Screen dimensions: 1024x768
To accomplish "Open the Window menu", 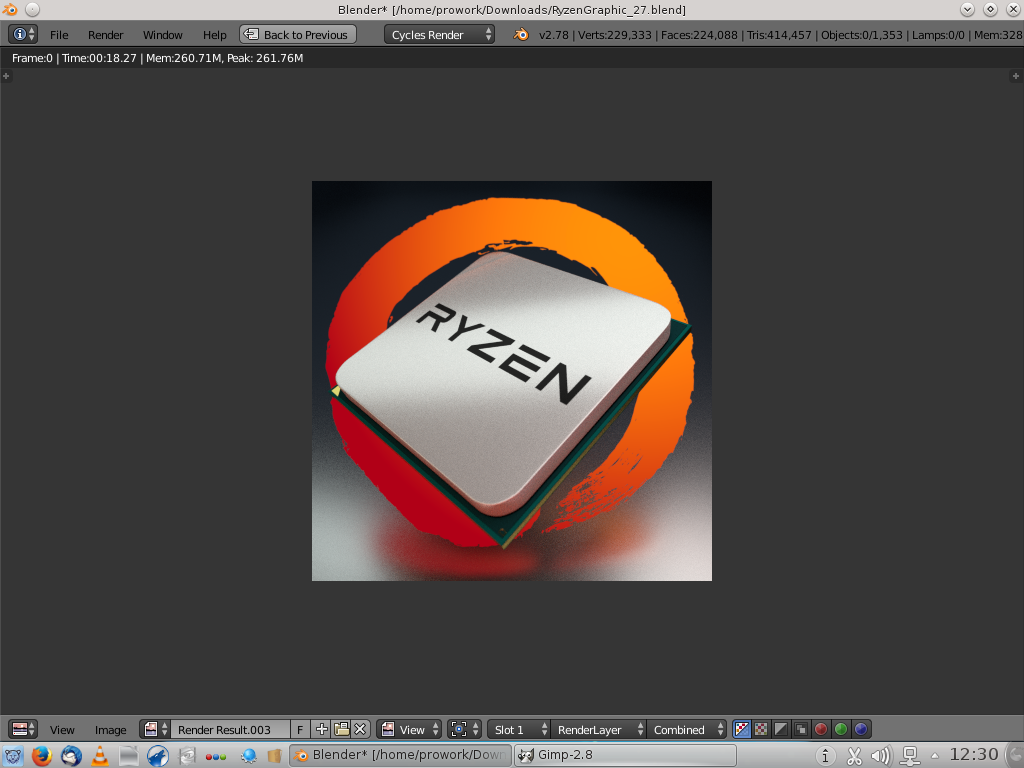I will 163,35.
